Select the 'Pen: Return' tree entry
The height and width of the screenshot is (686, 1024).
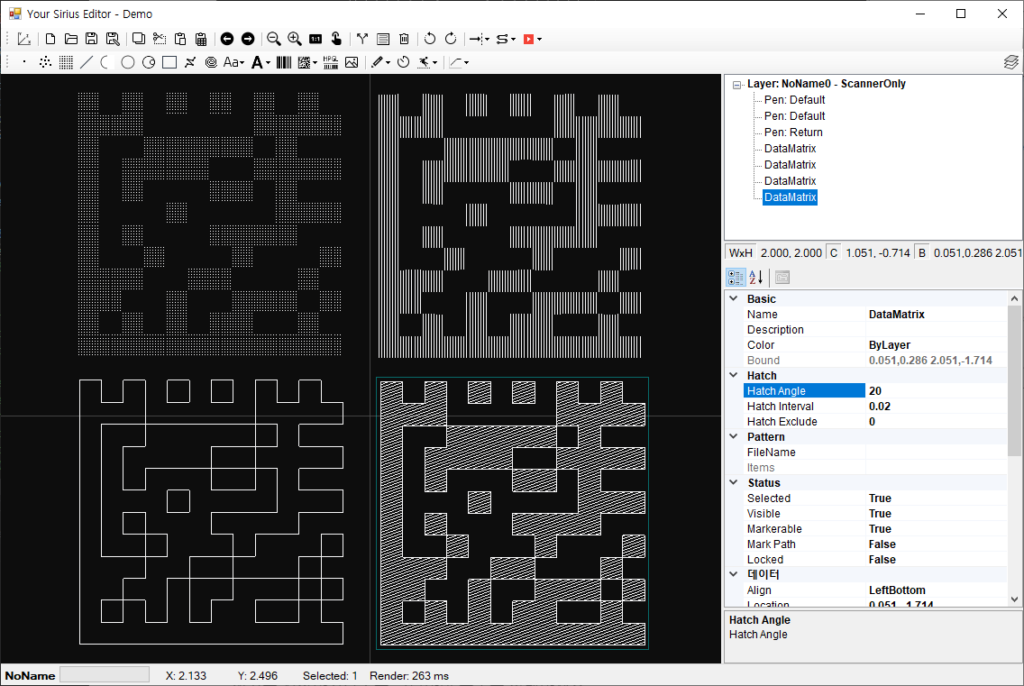click(x=793, y=132)
